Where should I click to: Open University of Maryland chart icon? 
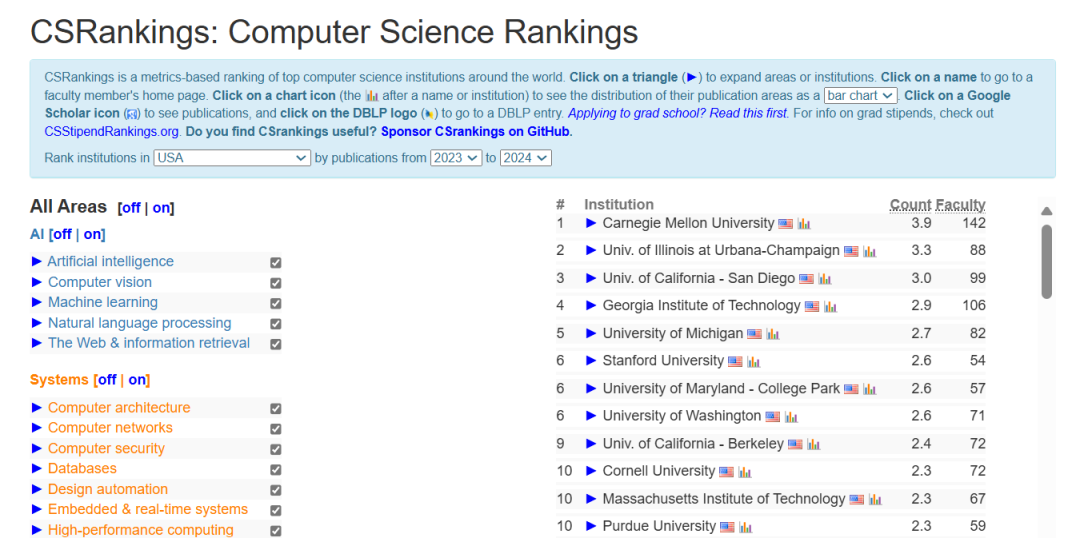pos(870,389)
